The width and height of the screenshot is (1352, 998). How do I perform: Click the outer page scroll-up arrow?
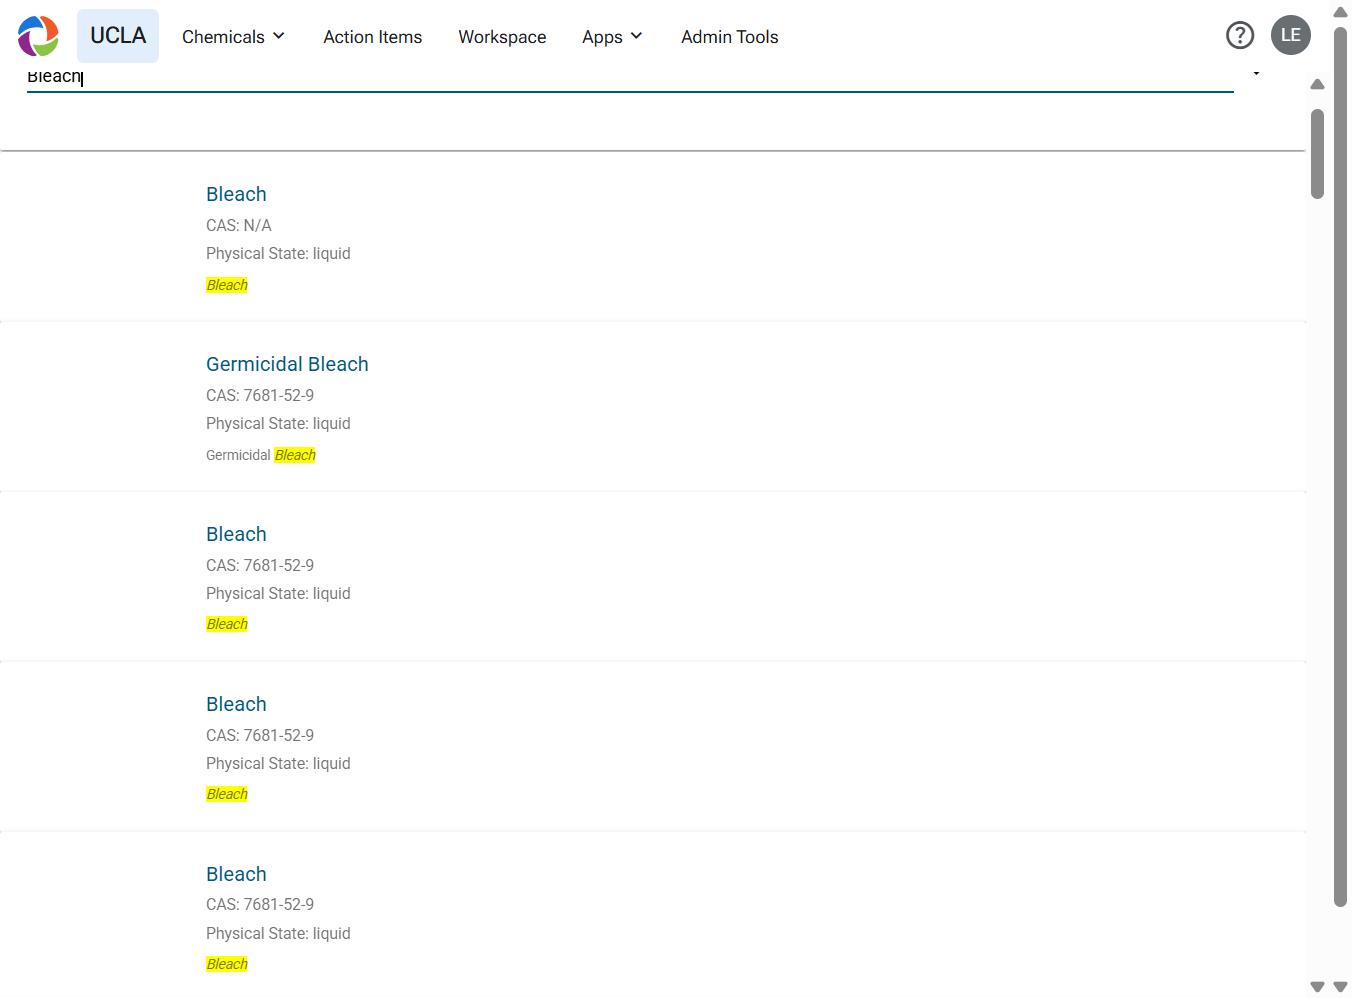coord(1340,12)
